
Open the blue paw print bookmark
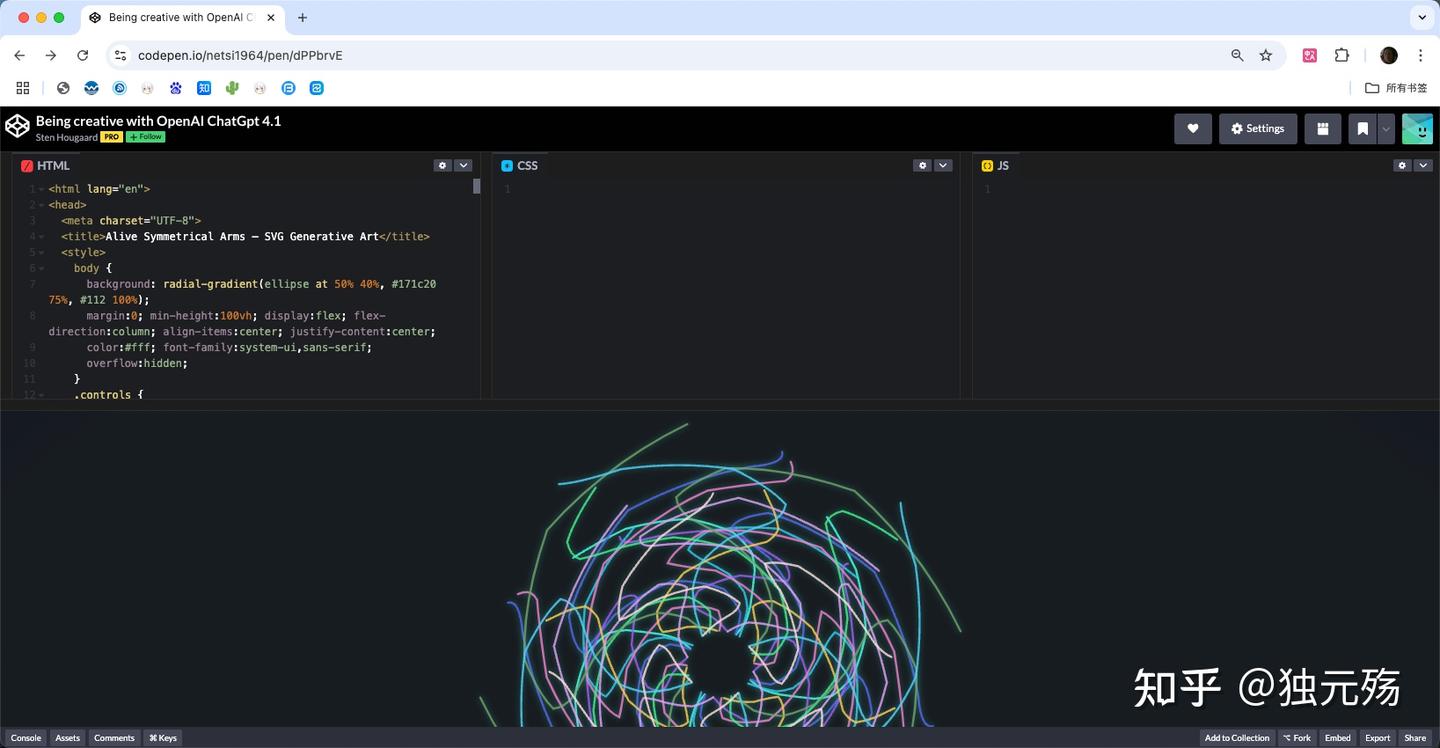click(176, 88)
